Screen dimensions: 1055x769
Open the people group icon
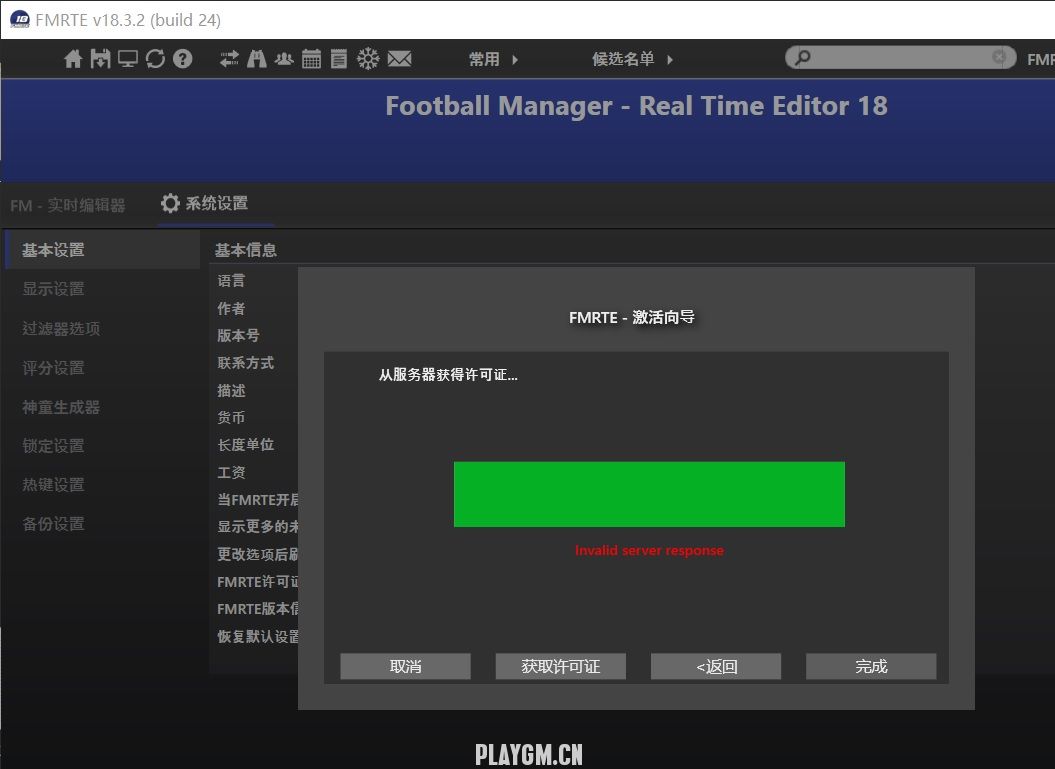pos(284,59)
